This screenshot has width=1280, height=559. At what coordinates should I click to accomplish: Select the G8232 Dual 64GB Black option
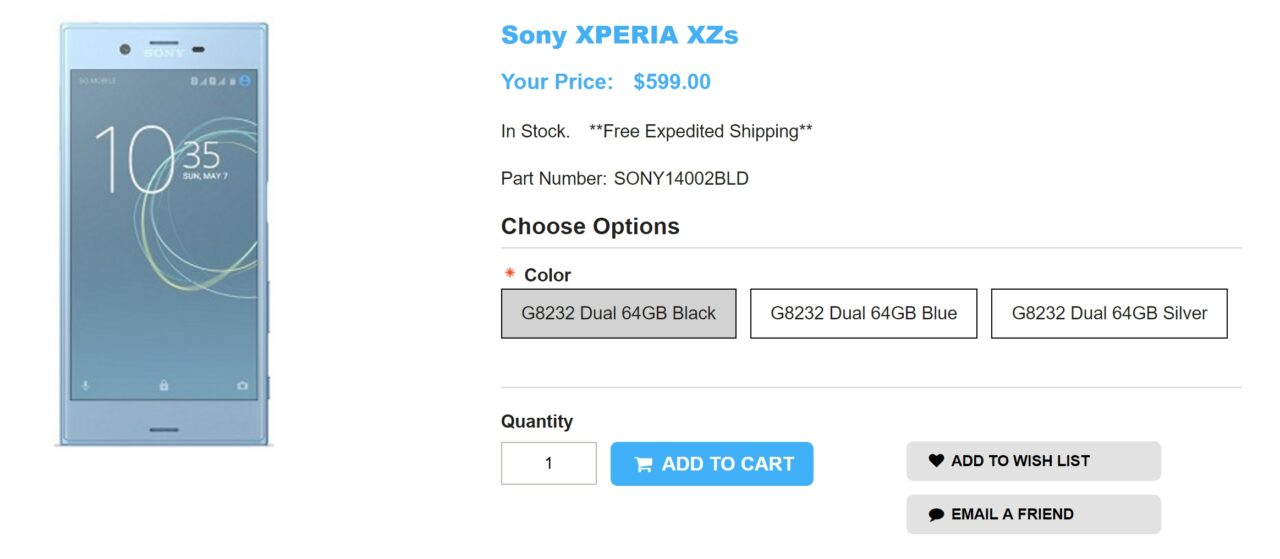point(618,313)
